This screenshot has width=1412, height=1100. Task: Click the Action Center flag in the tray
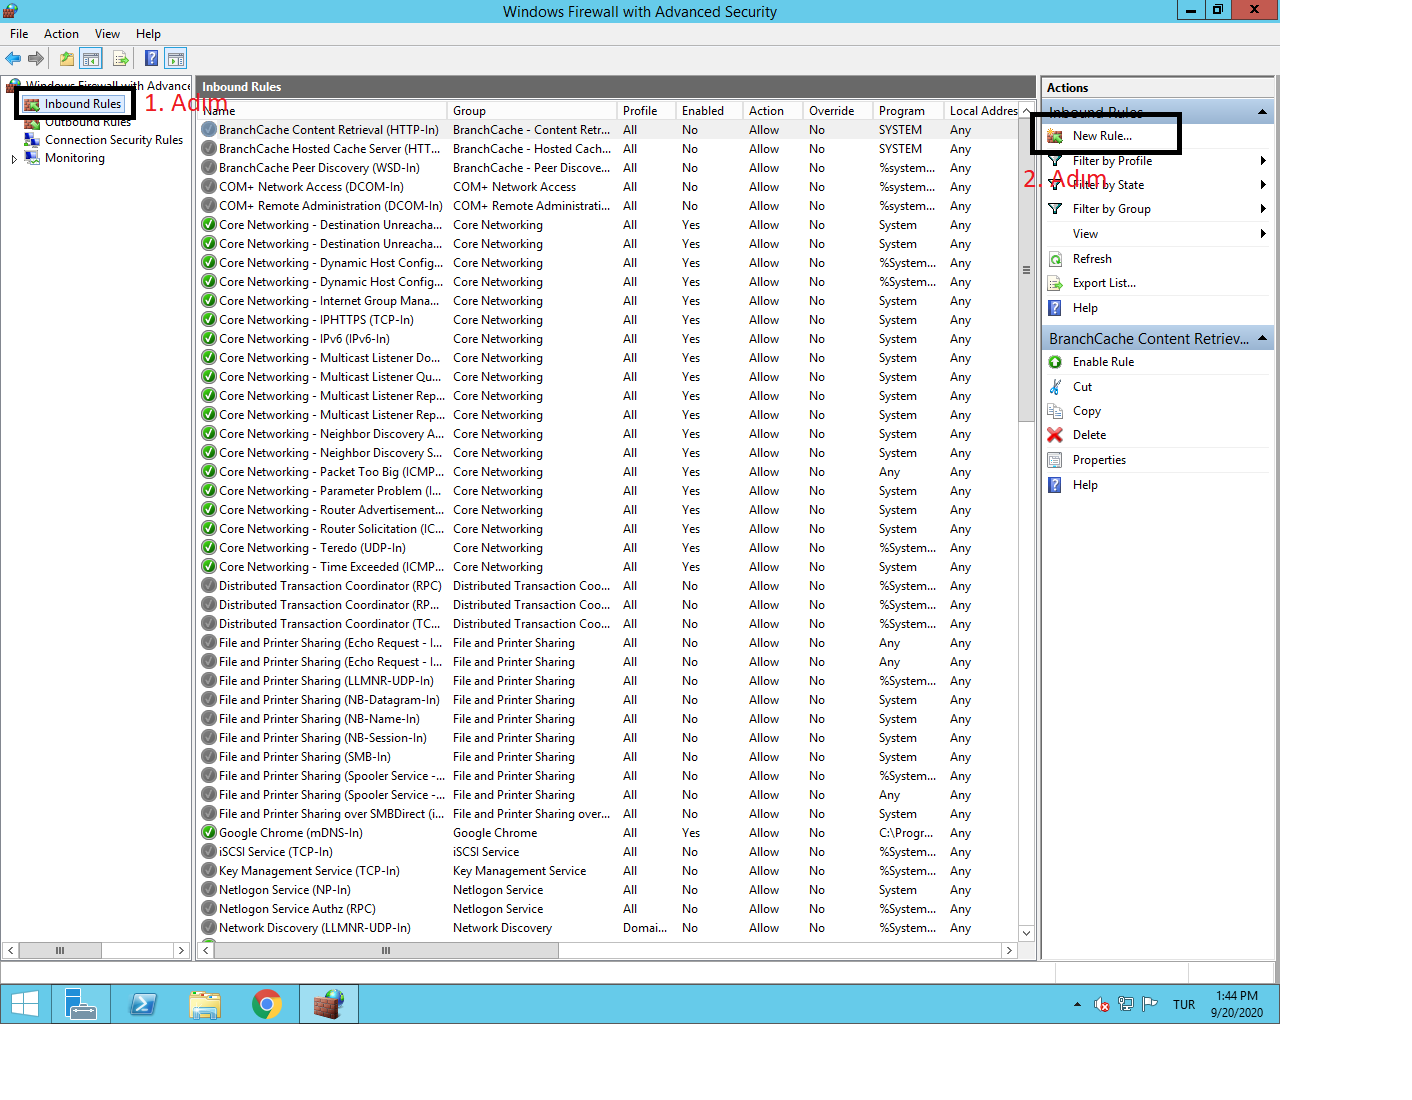pos(1150,1004)
